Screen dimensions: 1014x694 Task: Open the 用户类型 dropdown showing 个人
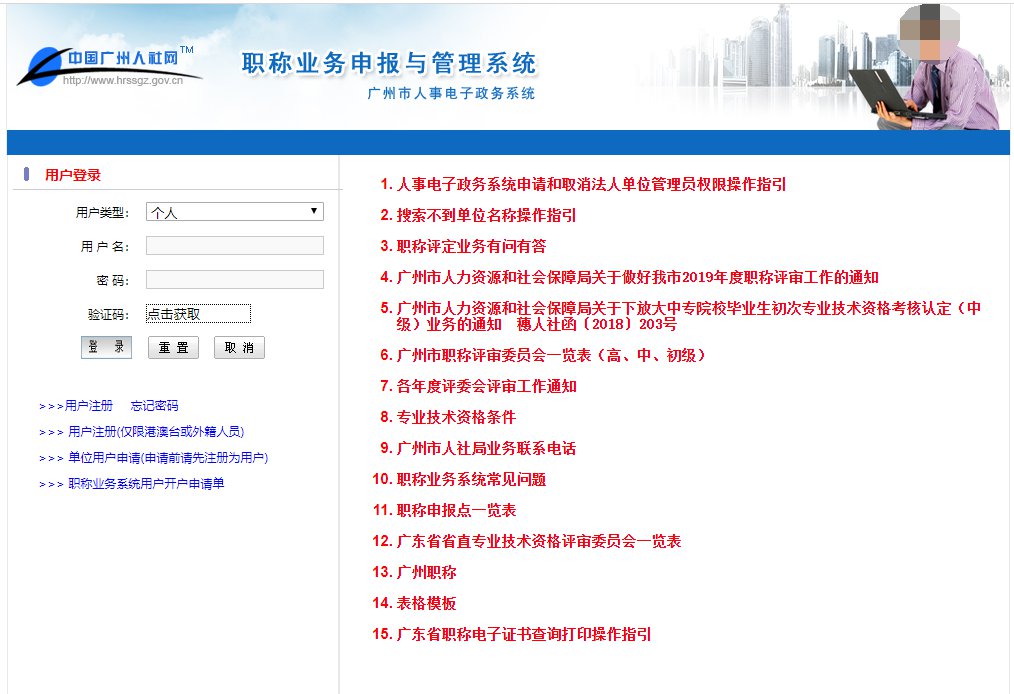235,211
